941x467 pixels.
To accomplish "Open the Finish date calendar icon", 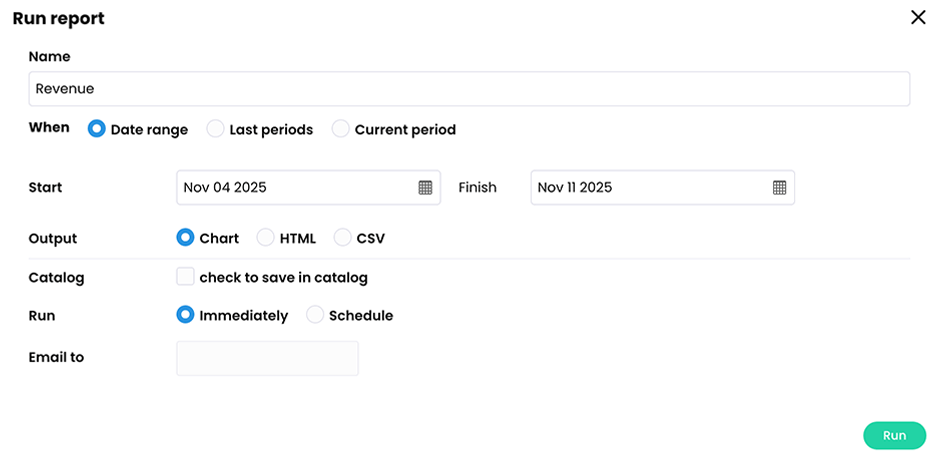I will 779,187.
